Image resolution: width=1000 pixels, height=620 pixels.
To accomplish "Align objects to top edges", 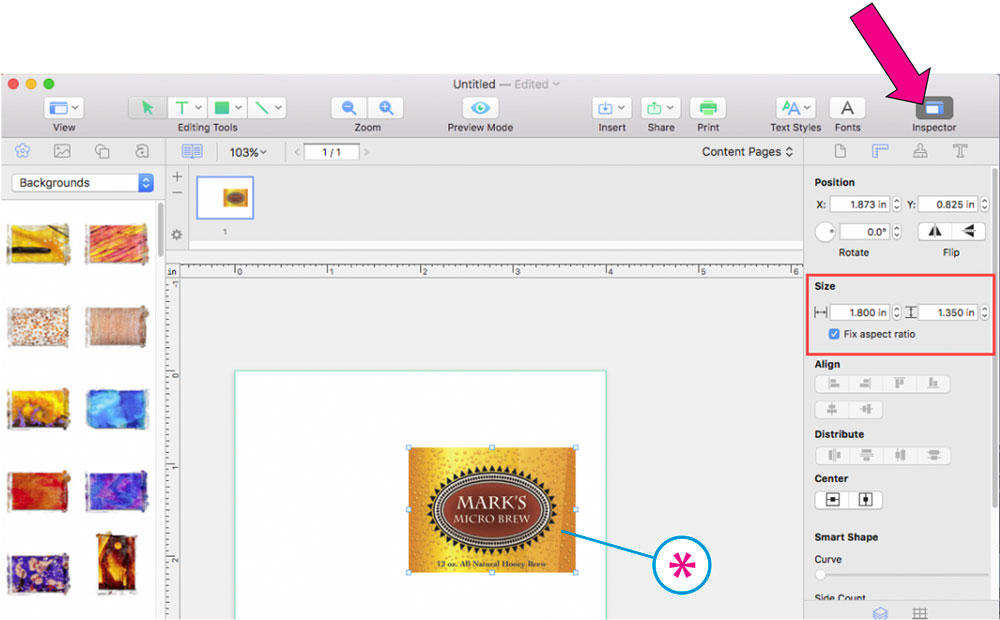I will [x=899, y=383].
